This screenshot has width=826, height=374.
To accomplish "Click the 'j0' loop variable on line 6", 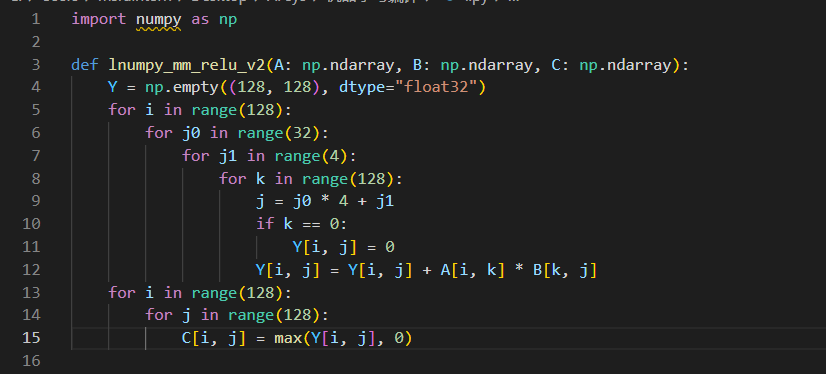I will click(x=191, y=133).
